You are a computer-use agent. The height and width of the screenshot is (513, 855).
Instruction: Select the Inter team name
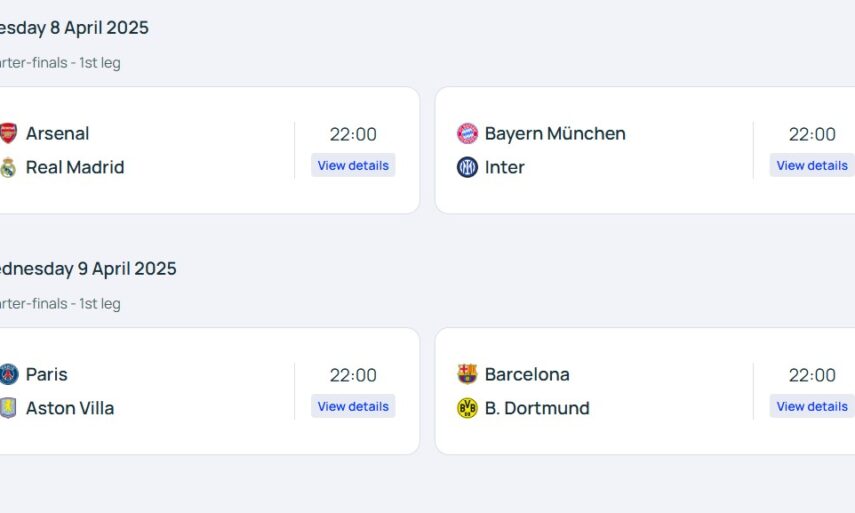504,167
